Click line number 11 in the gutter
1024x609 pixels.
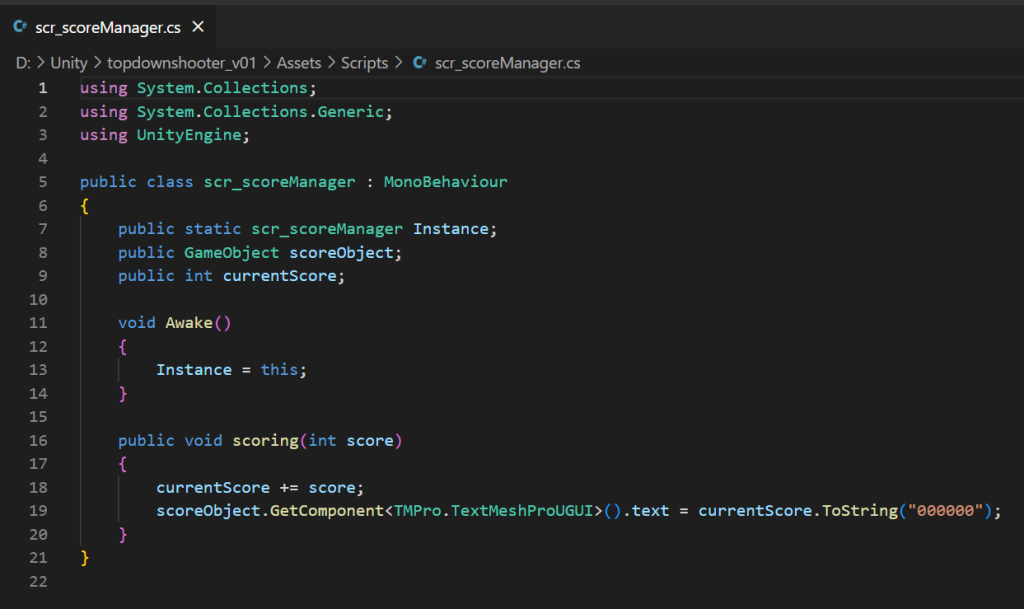tap(39, 323)
